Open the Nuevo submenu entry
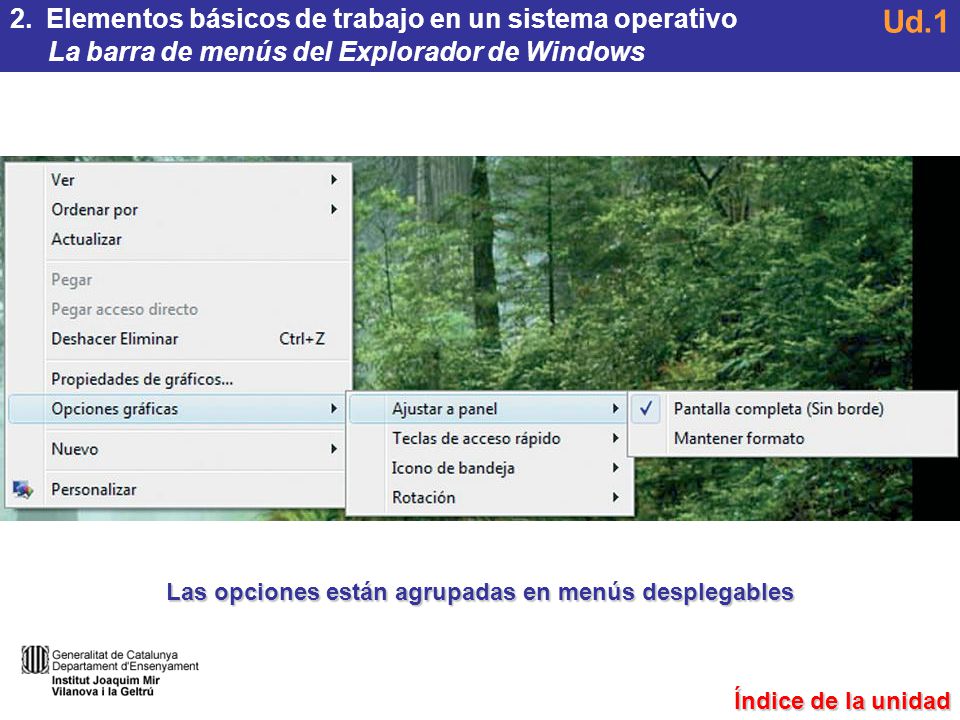960x720 pixels. pos(179,449)
